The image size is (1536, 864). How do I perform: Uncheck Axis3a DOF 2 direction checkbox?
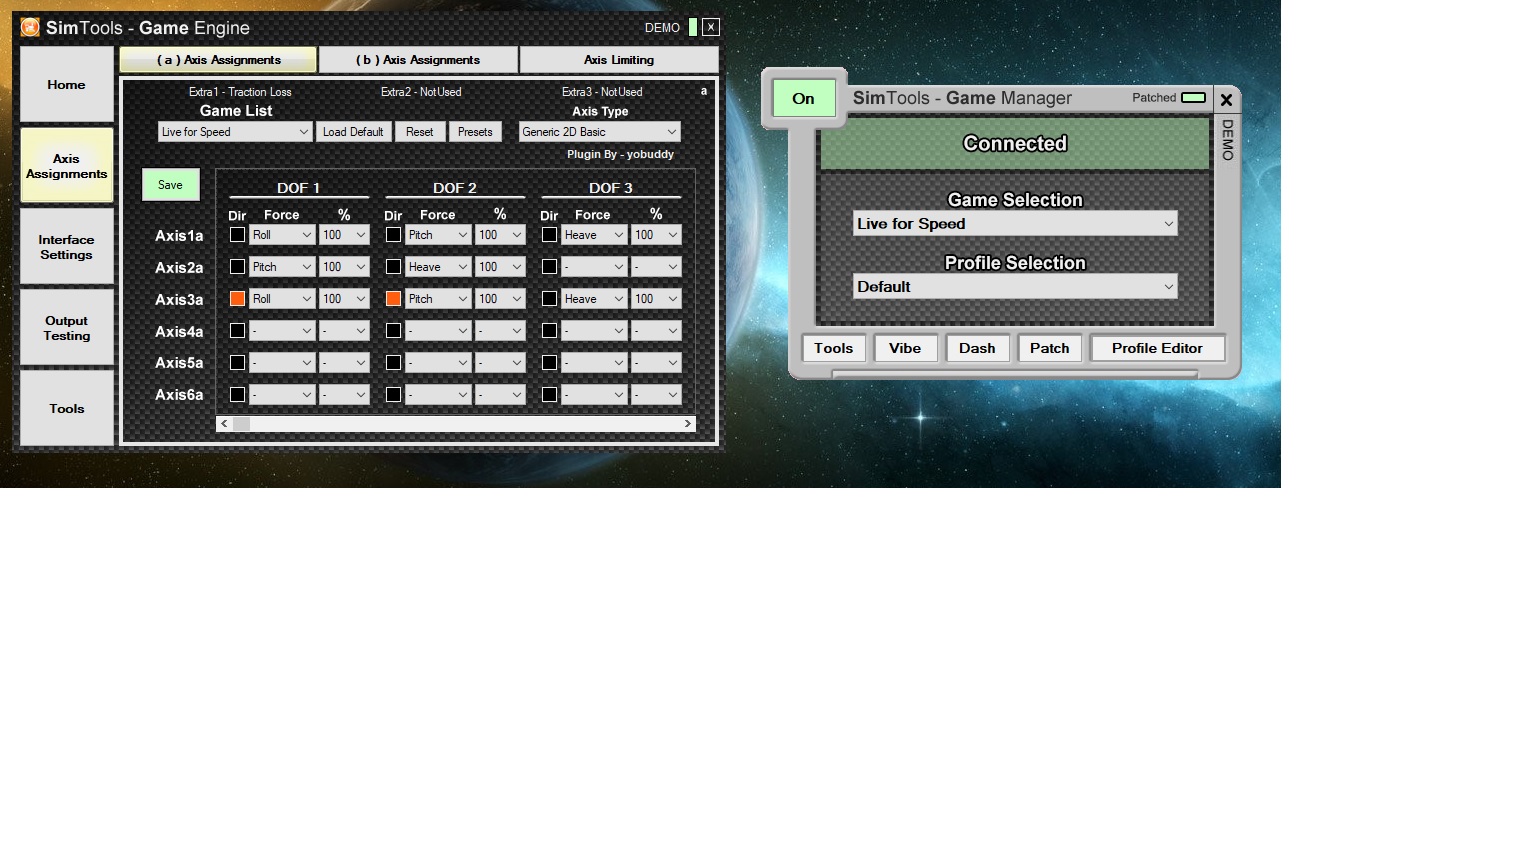[x=393, y=299]
